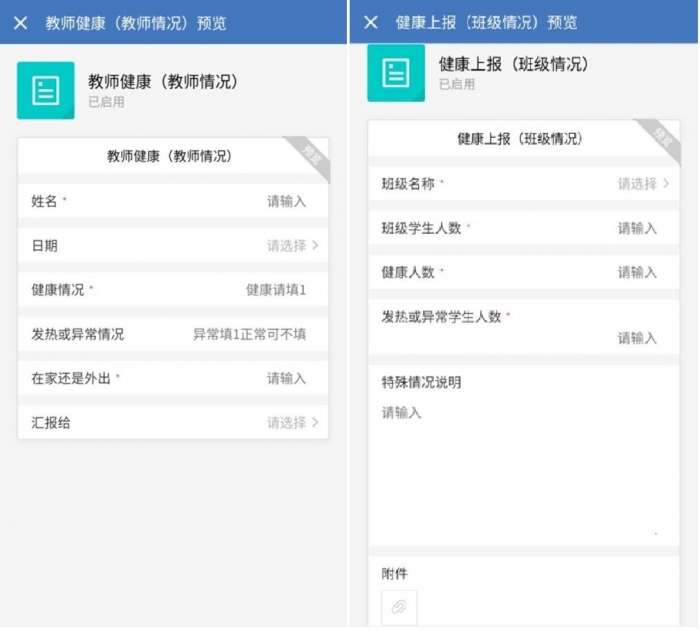Click the attachment paperclip icon
Image resolution: width=700 pixels, height=630 pixels.
399,607
